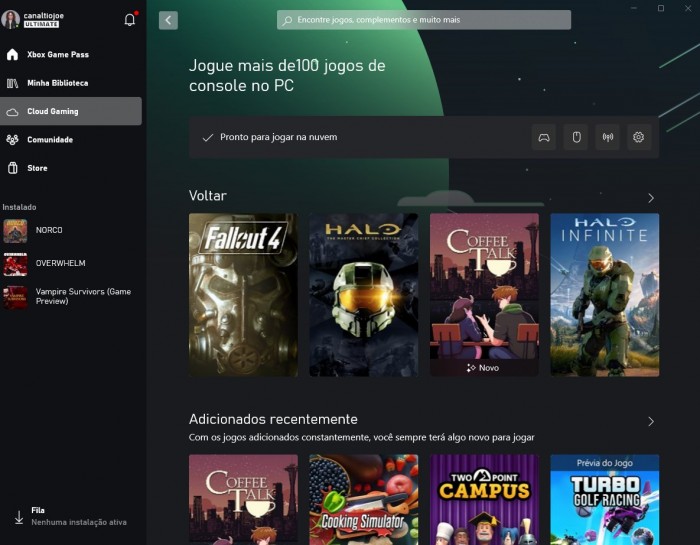Select Cloud Gaming in sidebar
Viewport: 700px width, 545px height.
71,111
